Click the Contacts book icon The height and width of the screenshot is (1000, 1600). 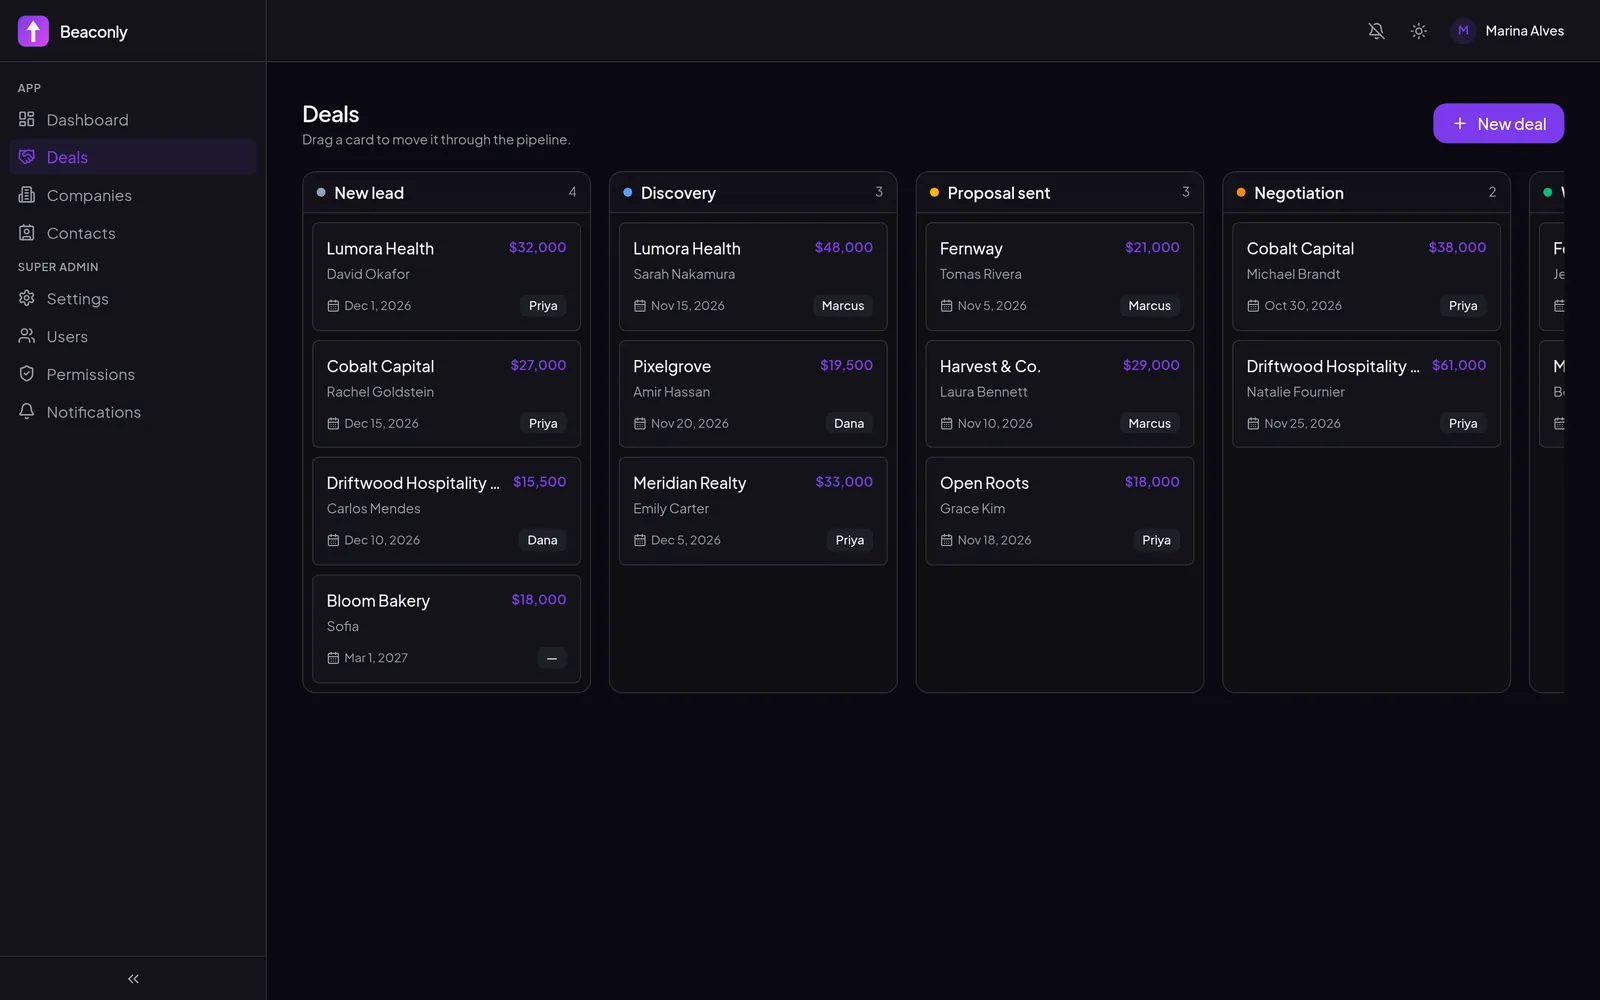click(27, 233)
